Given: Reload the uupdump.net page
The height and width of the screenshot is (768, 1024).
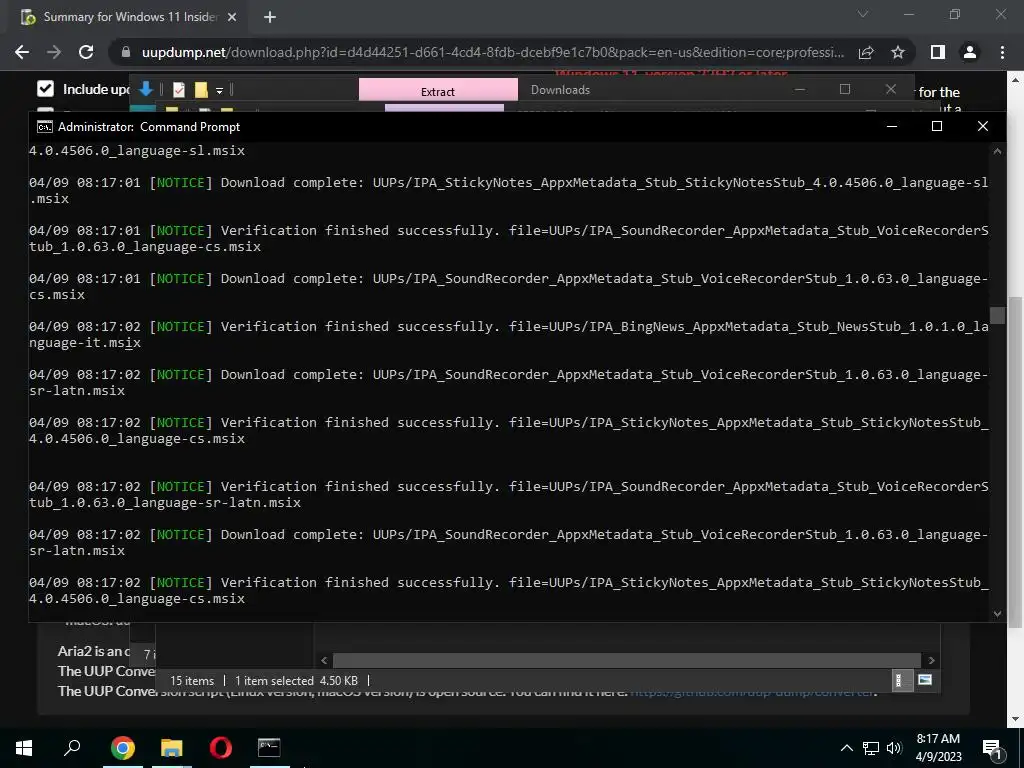Looking at the screenshot, I should (86, 52).
